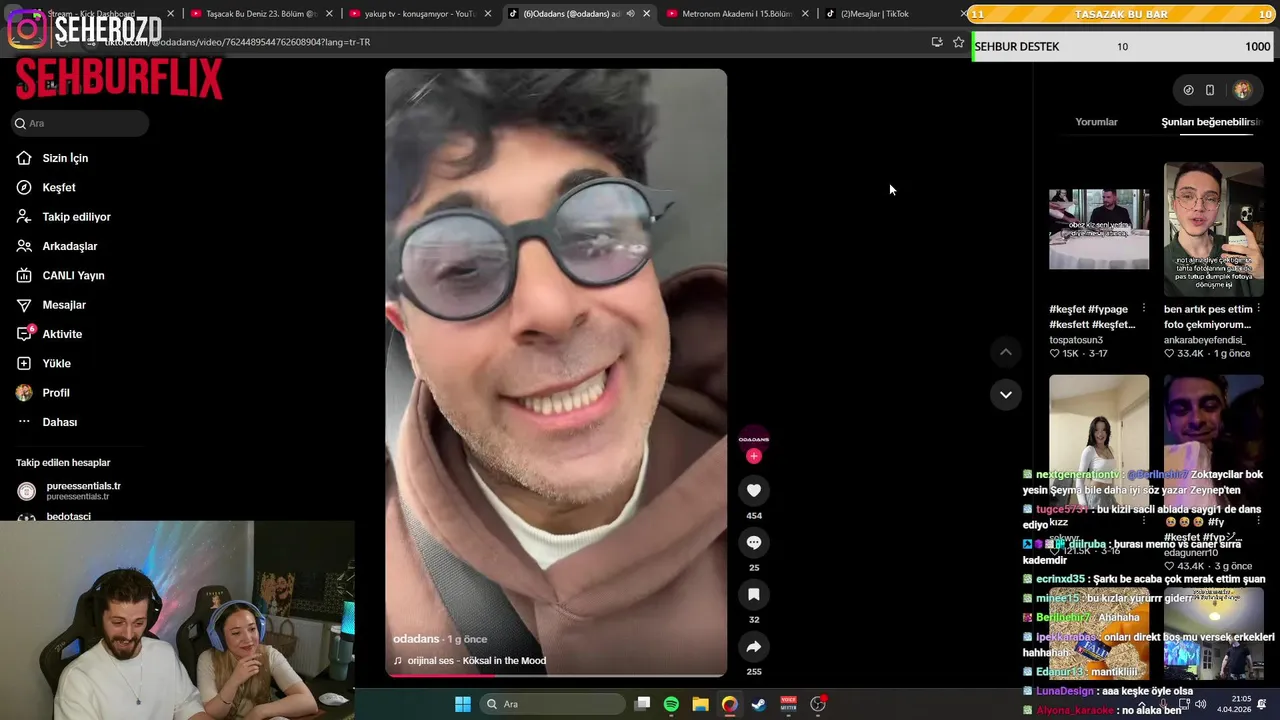Viewport: 1280px width, 720px height.
Task: Go to next video with down chevron
Action: click(1006, 394)
